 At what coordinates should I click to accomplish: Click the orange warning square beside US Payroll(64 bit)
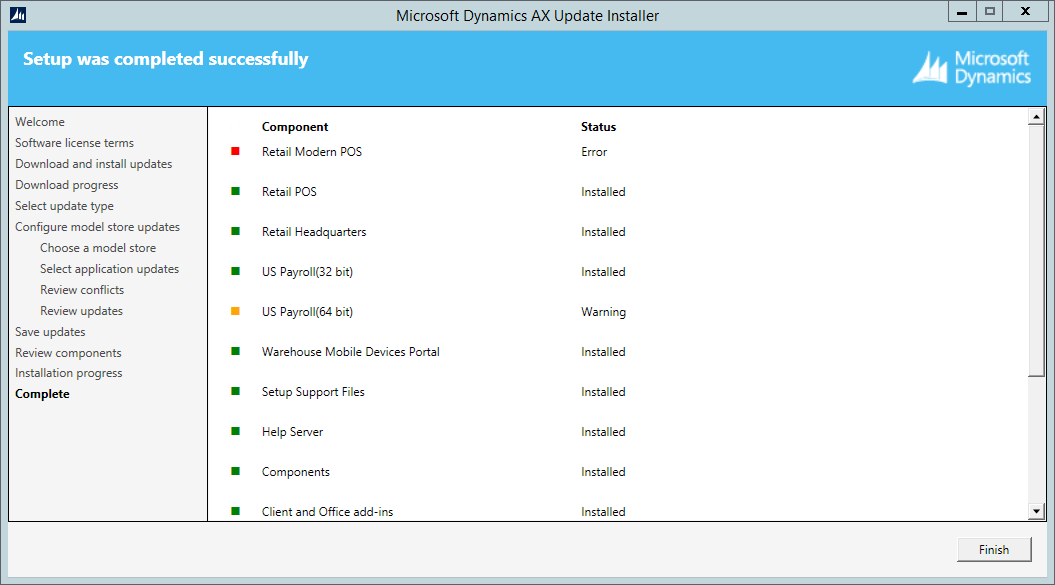click(x=235, y=311)
